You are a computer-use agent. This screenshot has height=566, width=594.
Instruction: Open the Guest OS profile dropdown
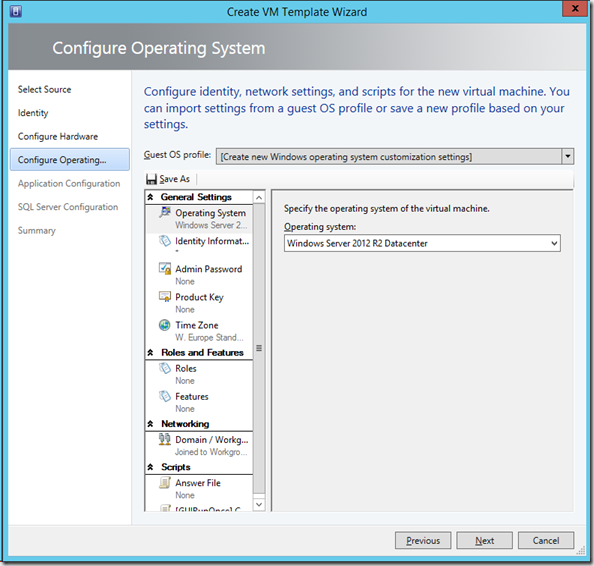tap(567, 156)
